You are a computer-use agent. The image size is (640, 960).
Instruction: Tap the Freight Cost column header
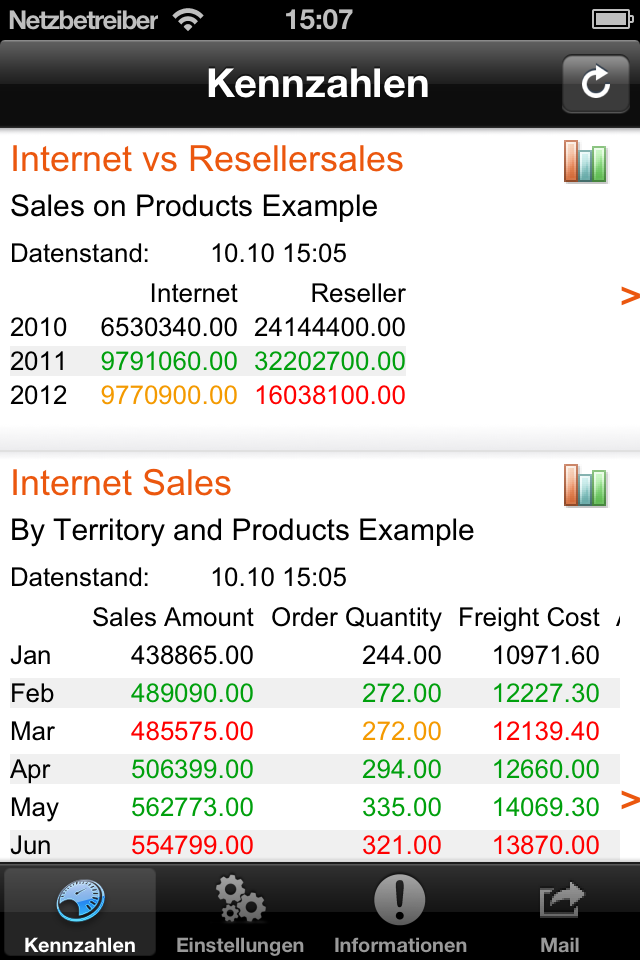click(x=529, y=617)
